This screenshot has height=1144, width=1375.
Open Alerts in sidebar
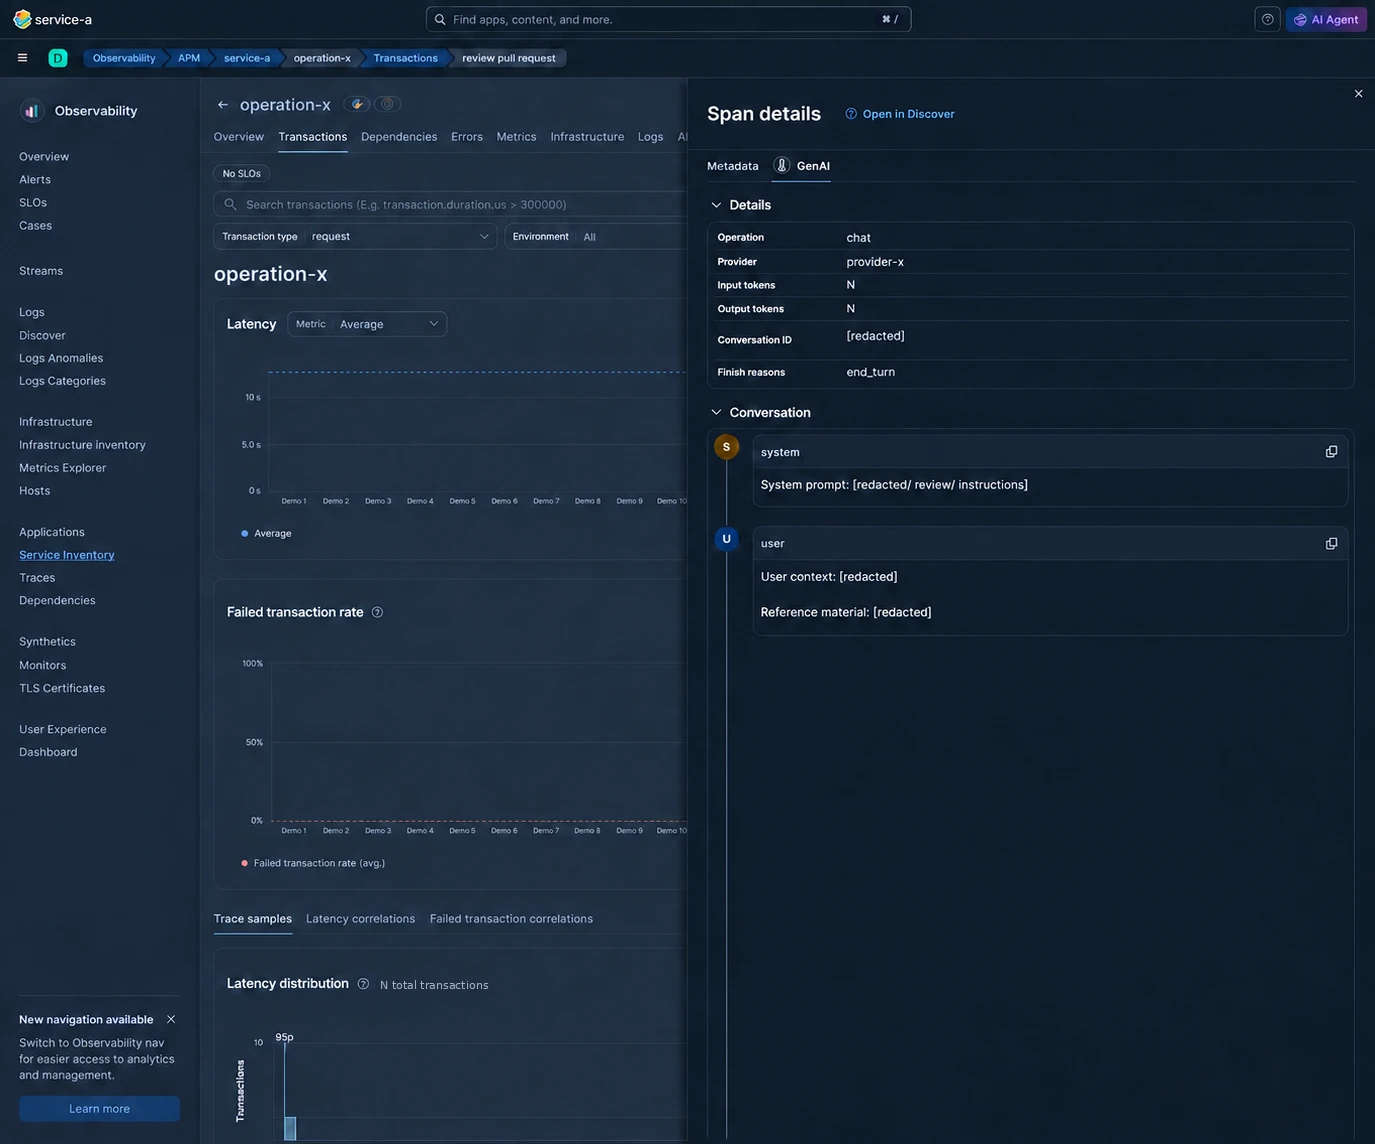35,180
